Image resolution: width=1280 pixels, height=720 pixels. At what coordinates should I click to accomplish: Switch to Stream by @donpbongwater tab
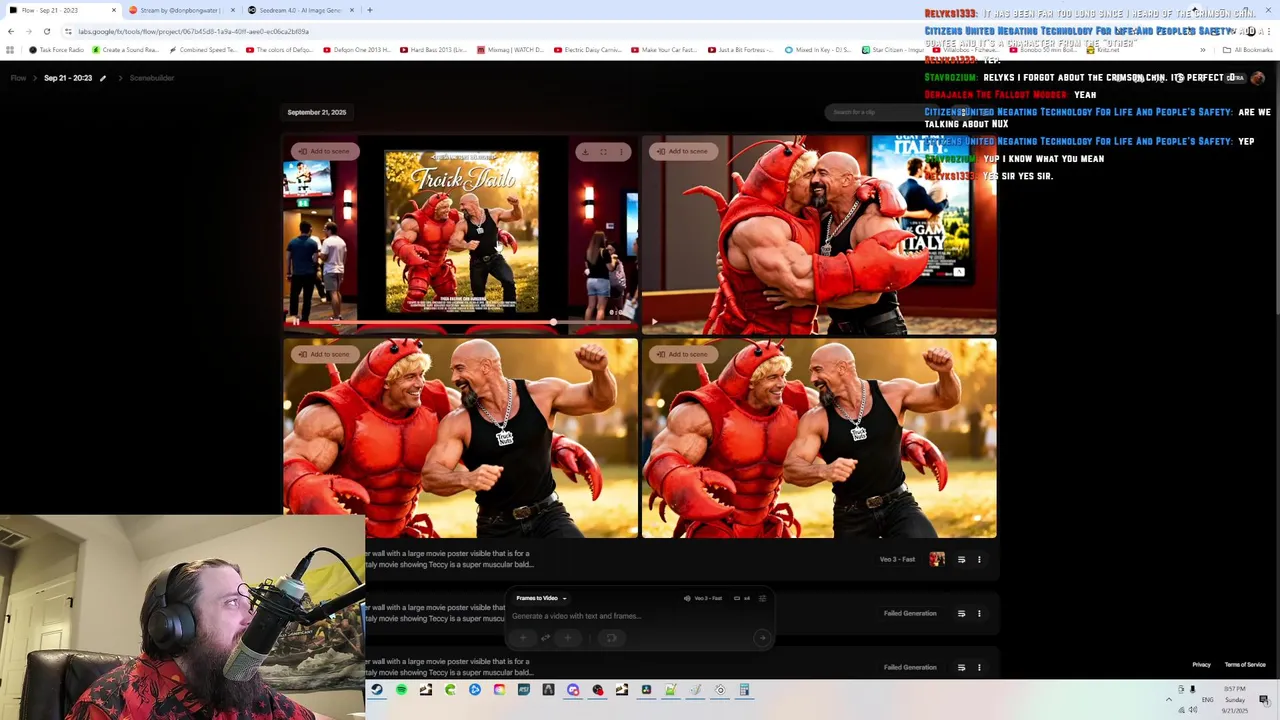pos(180,10)
